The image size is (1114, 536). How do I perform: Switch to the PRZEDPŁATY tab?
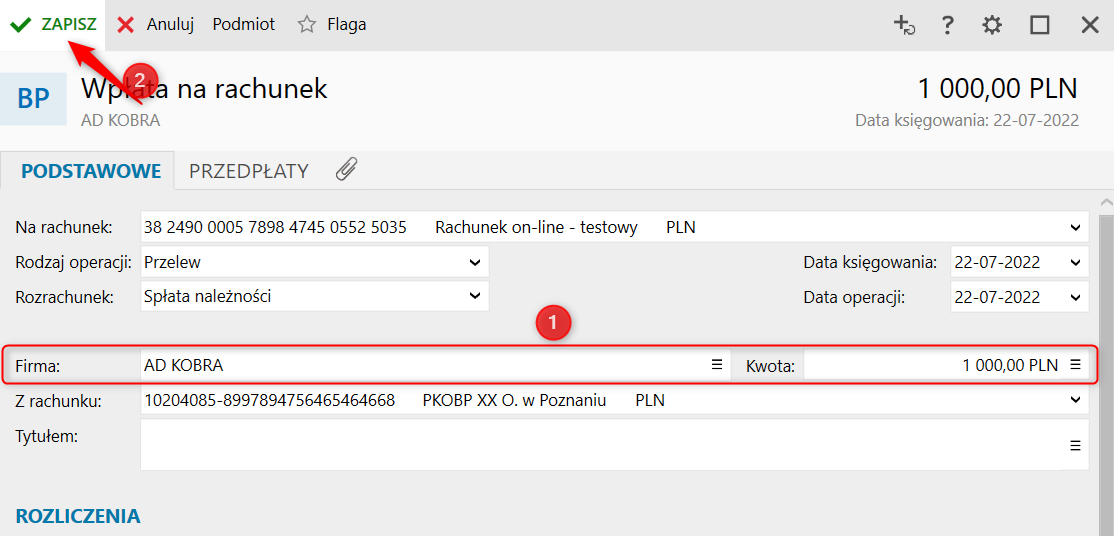(x=249, y=171)
